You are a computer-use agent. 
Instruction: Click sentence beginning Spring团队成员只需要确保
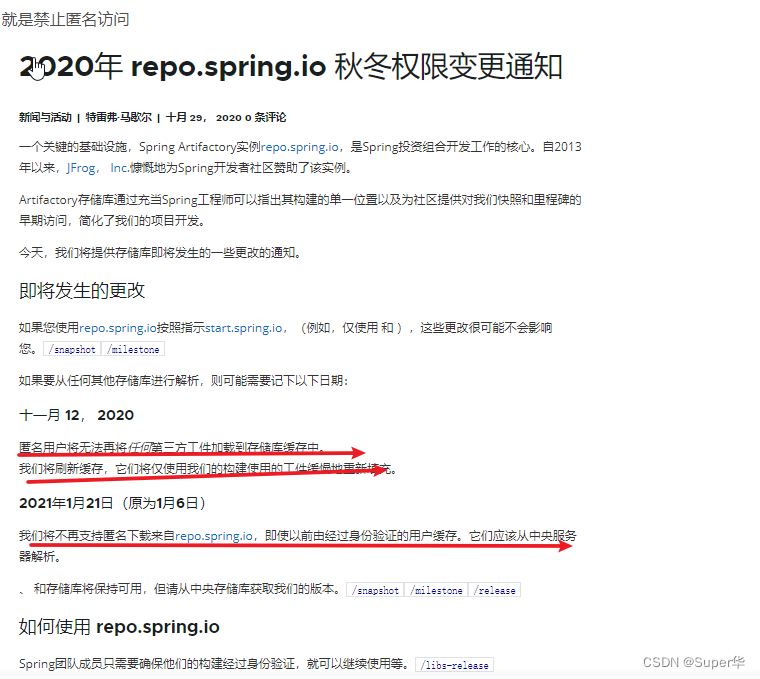coord(213,664)
